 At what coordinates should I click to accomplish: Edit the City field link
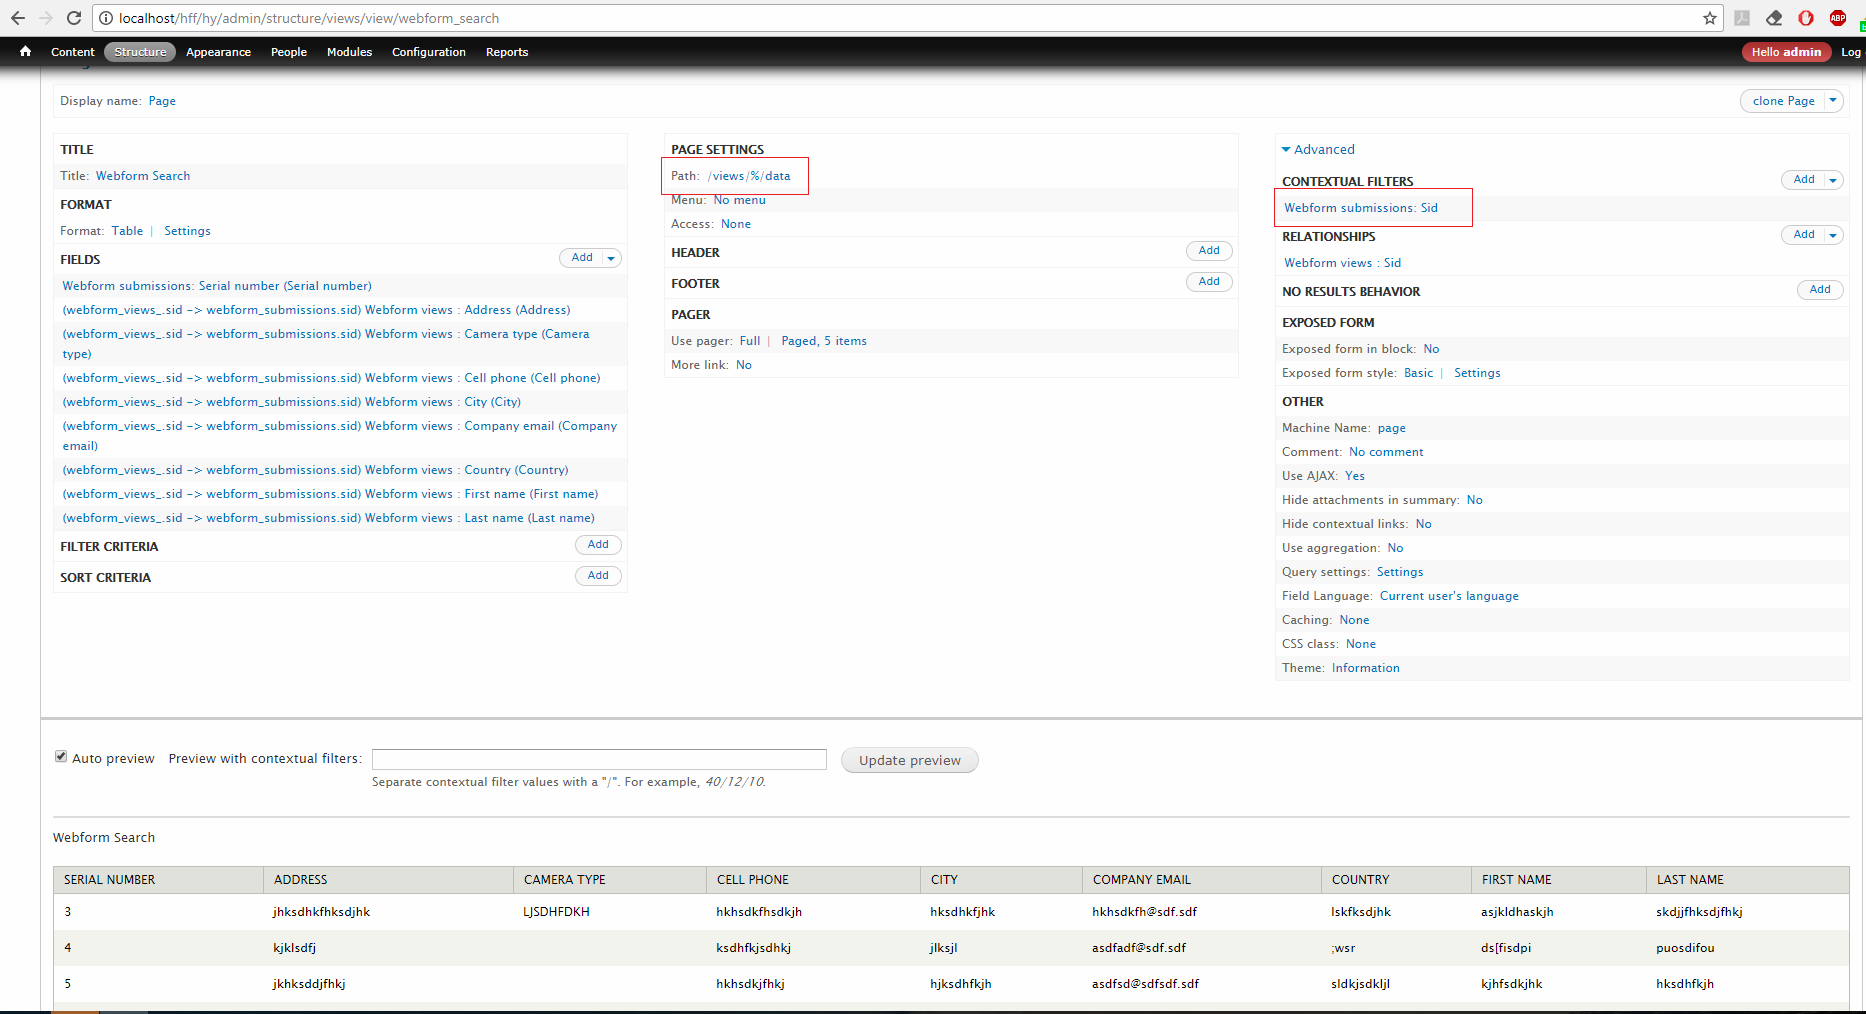291,402
